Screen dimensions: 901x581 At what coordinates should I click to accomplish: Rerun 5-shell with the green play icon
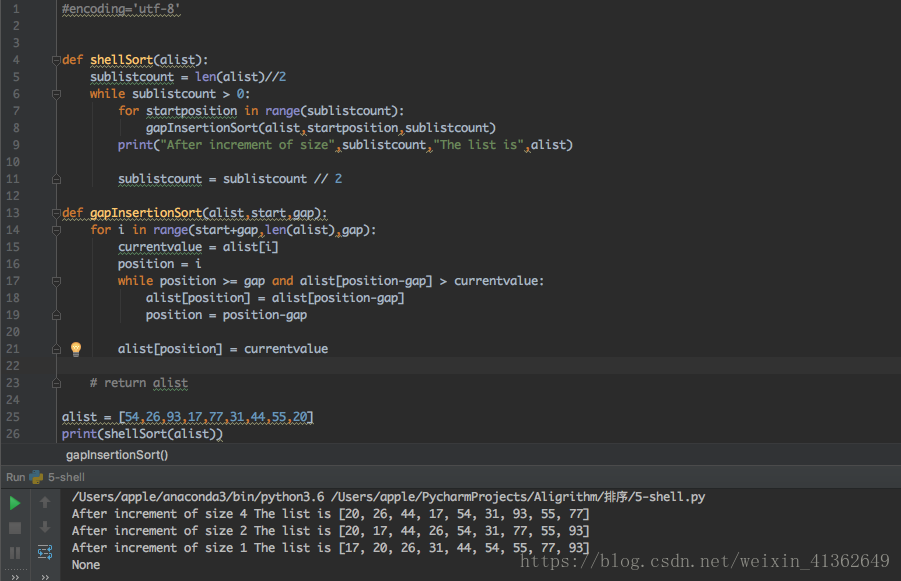[16, 503]
